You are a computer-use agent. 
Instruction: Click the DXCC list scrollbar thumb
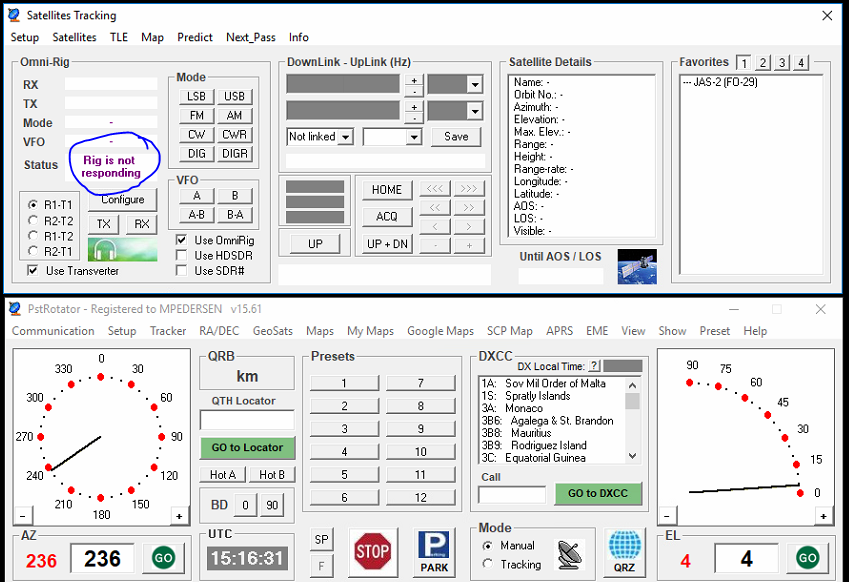632,401
